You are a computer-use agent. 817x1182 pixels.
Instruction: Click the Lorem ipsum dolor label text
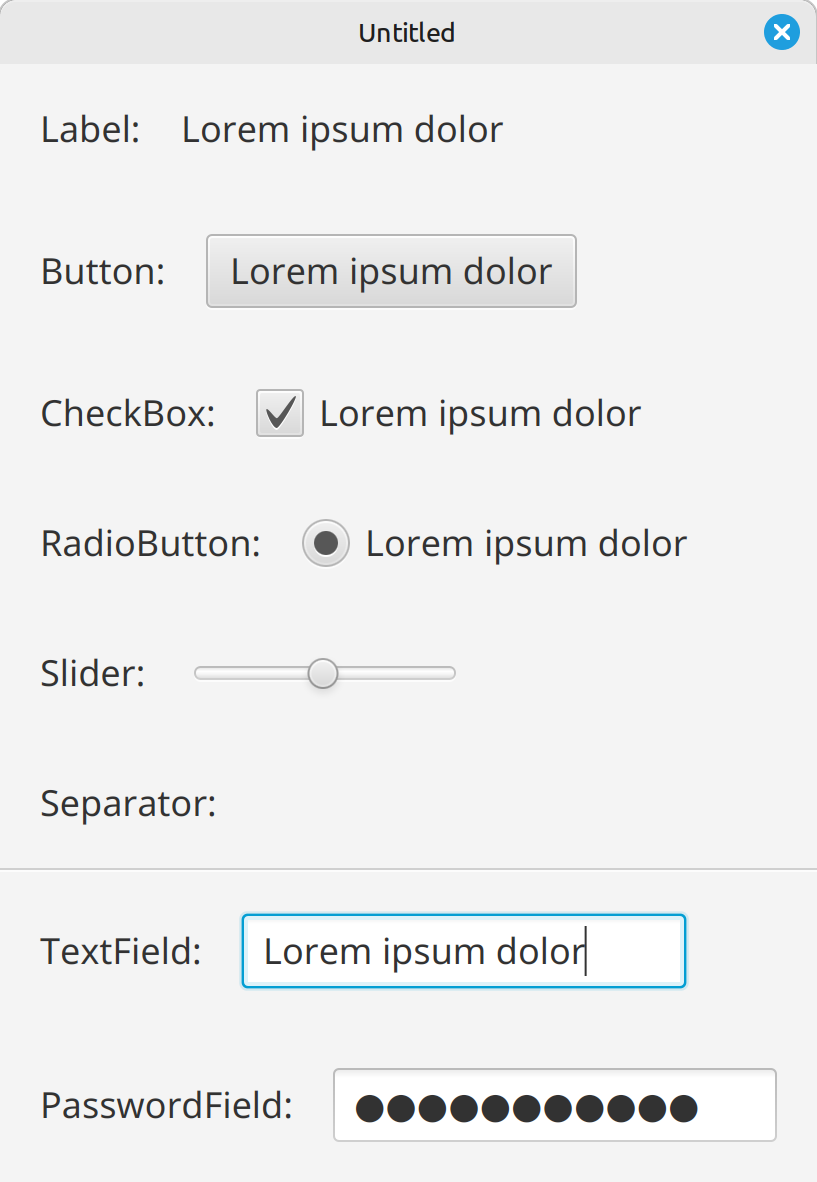coord(342,130)
